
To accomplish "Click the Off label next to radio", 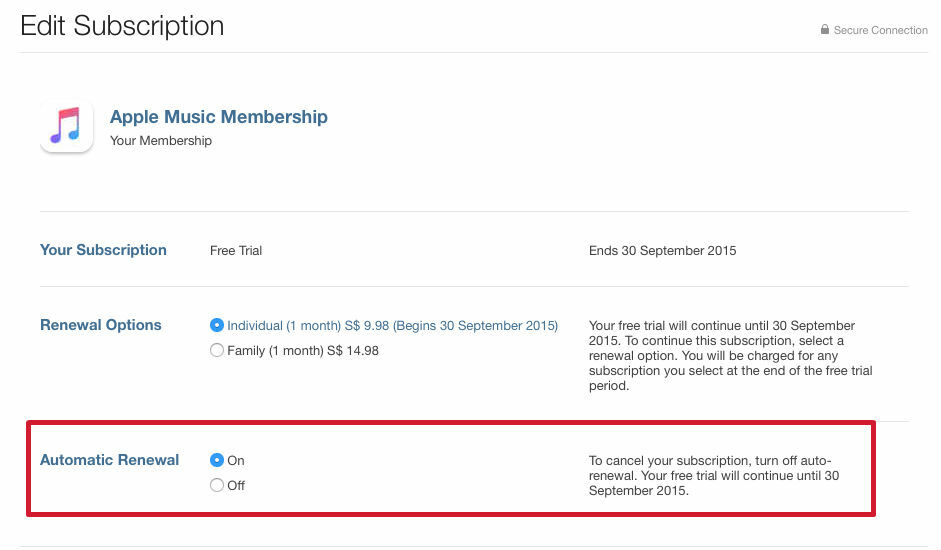I will [236, 485].
